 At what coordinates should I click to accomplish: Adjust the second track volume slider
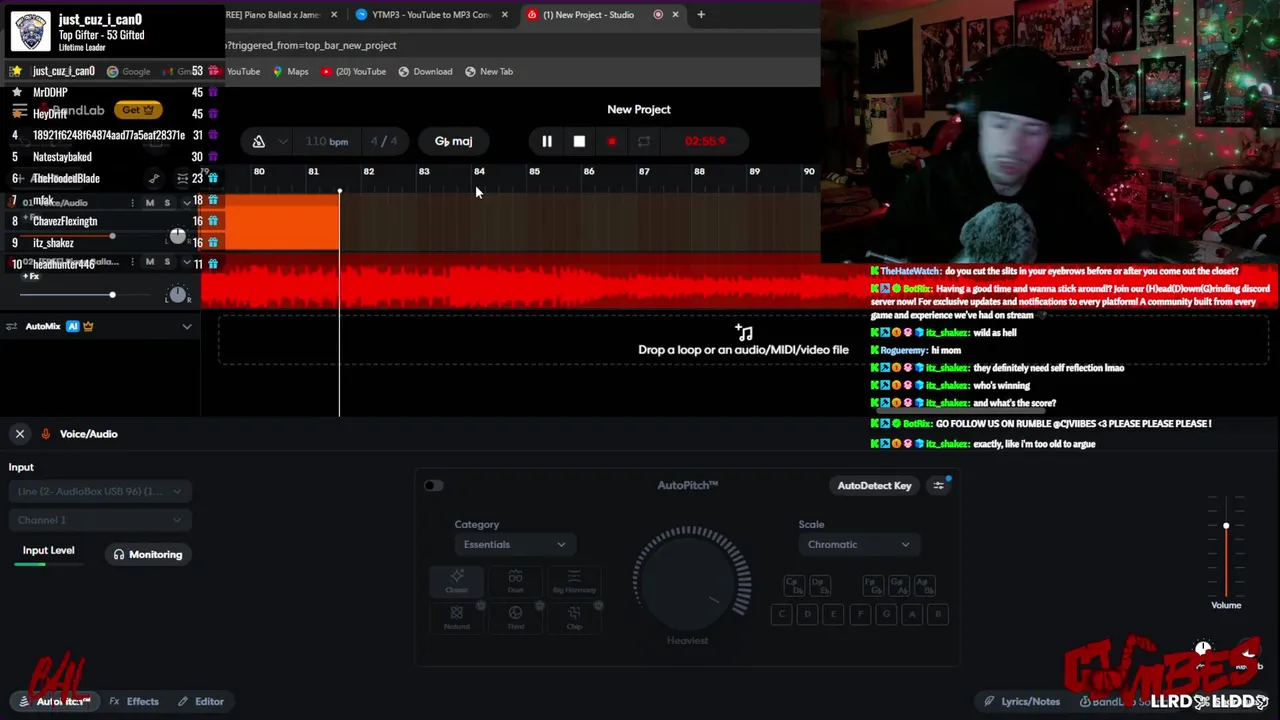tap(112, 294)
